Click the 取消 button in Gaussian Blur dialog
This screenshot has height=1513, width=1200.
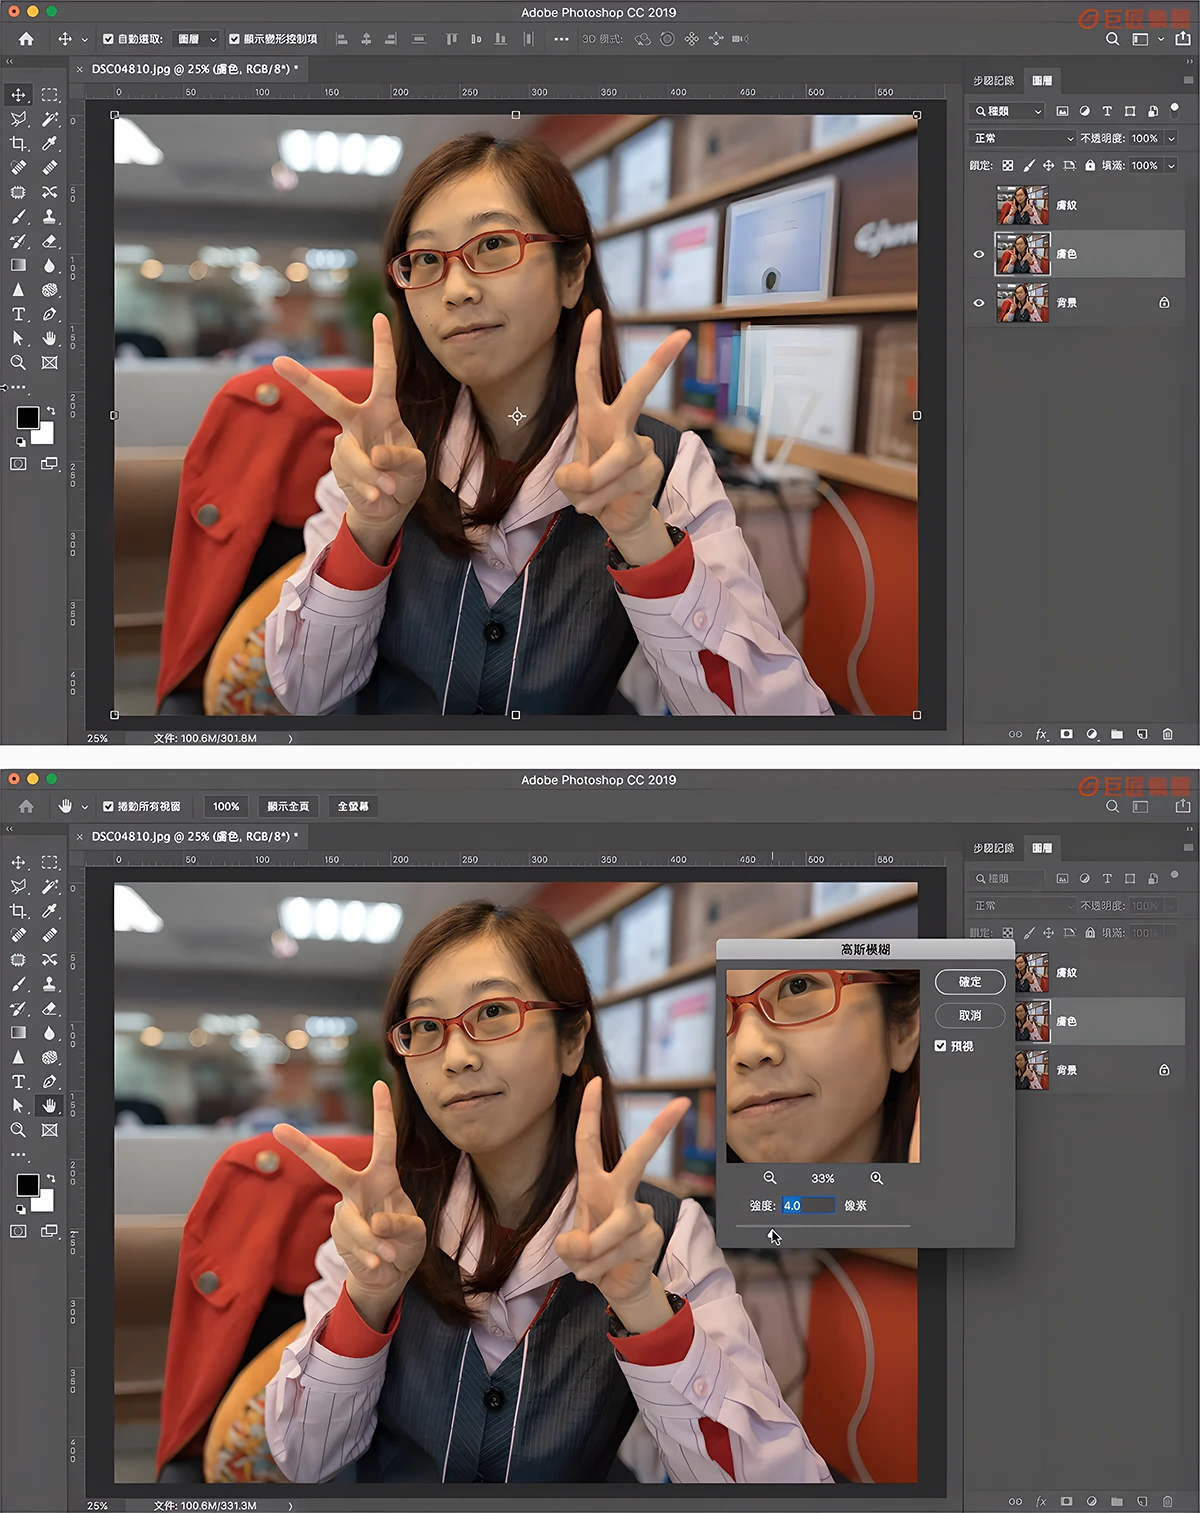coord(970,1015)
